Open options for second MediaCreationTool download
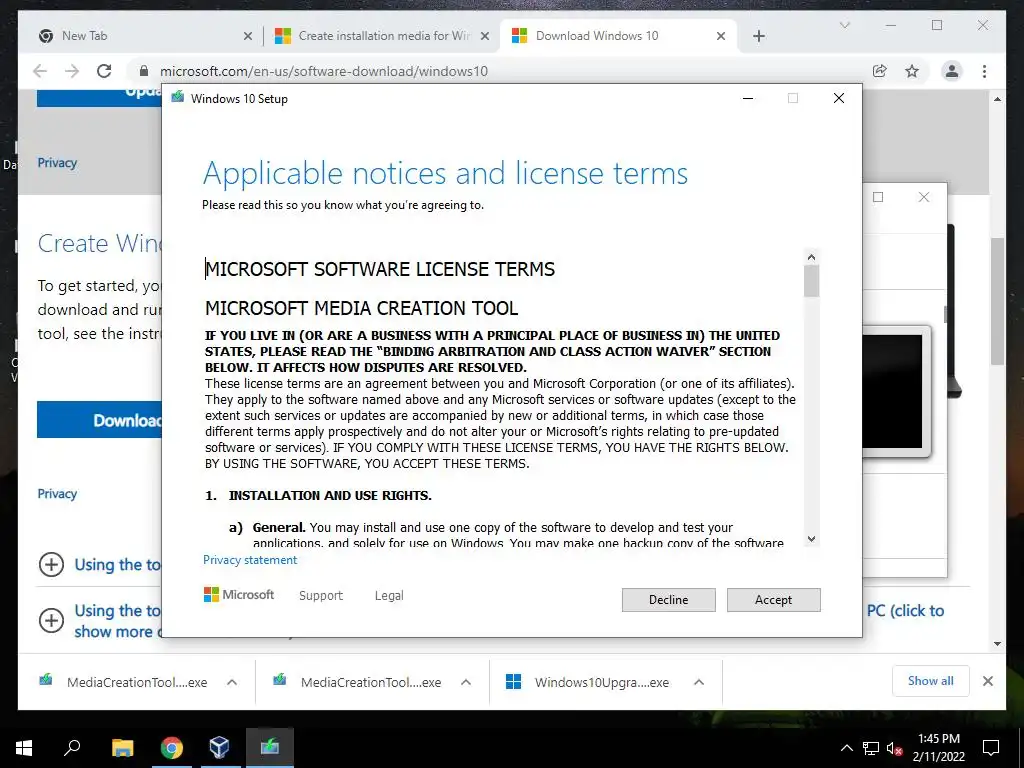 [466, 682]
